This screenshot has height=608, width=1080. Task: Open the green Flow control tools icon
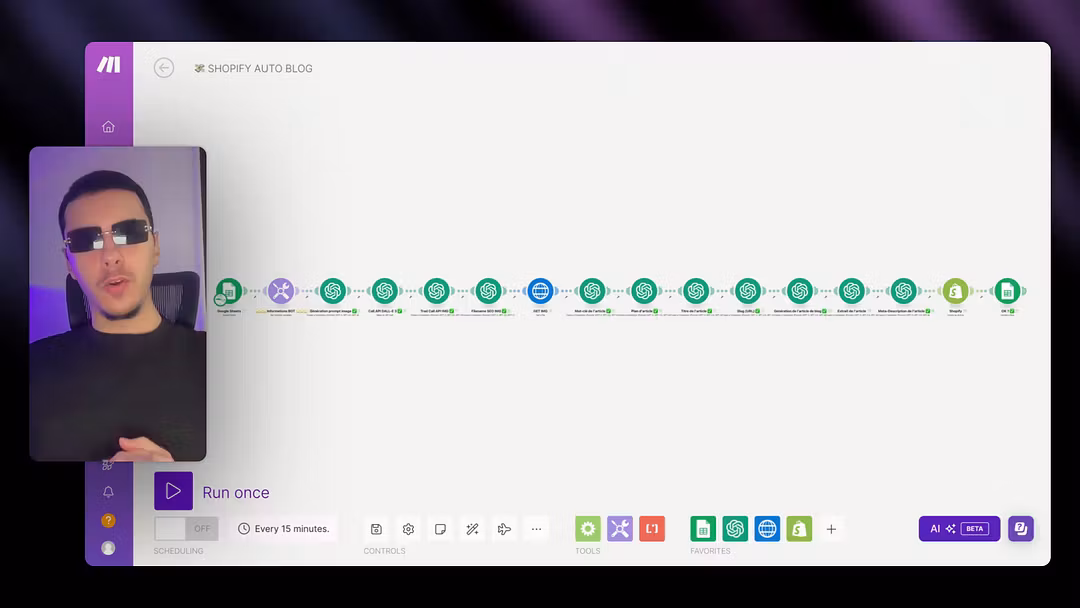[x=588, y=529]
